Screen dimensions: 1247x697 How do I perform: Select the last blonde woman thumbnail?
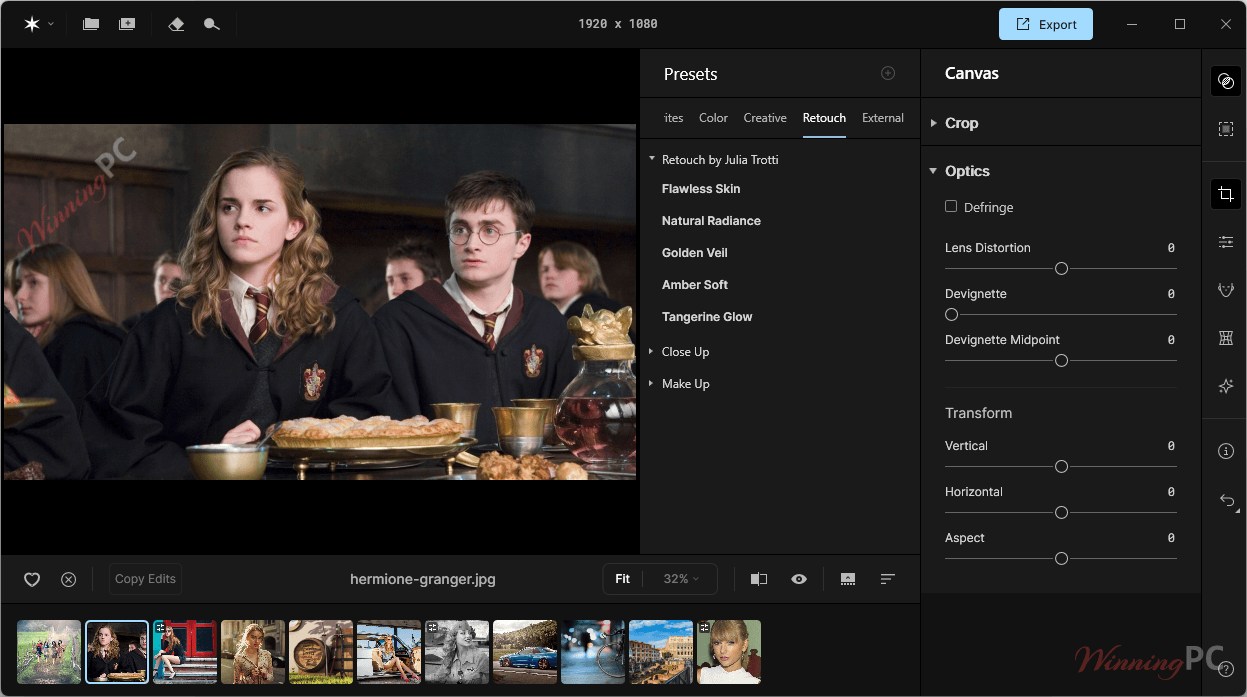pyautogui.click(x=729, y=652)
